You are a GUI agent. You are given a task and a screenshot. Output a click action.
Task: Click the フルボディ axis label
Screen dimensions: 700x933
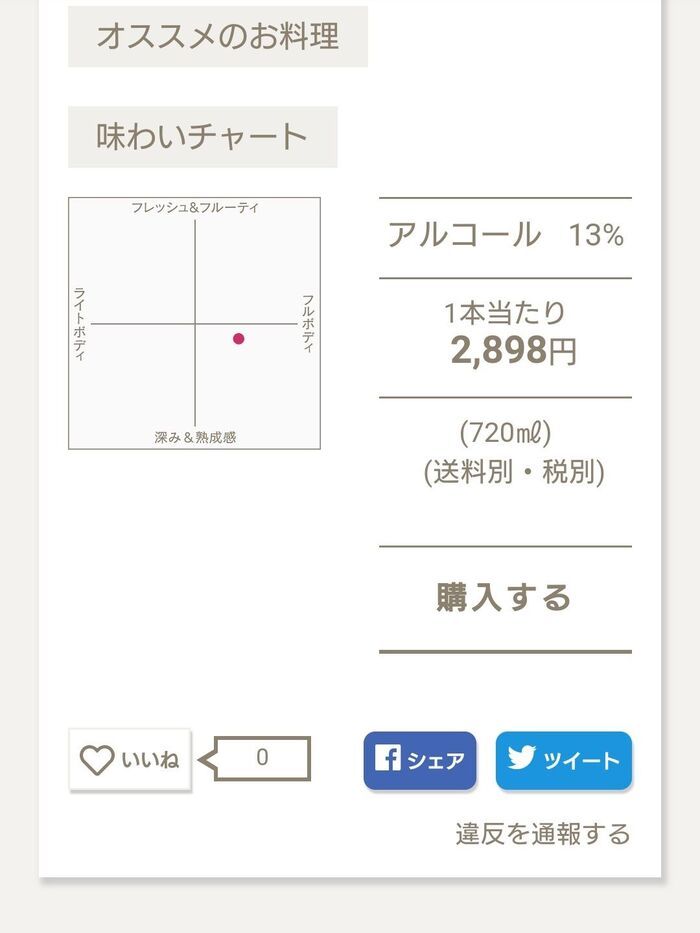point(308,323)
